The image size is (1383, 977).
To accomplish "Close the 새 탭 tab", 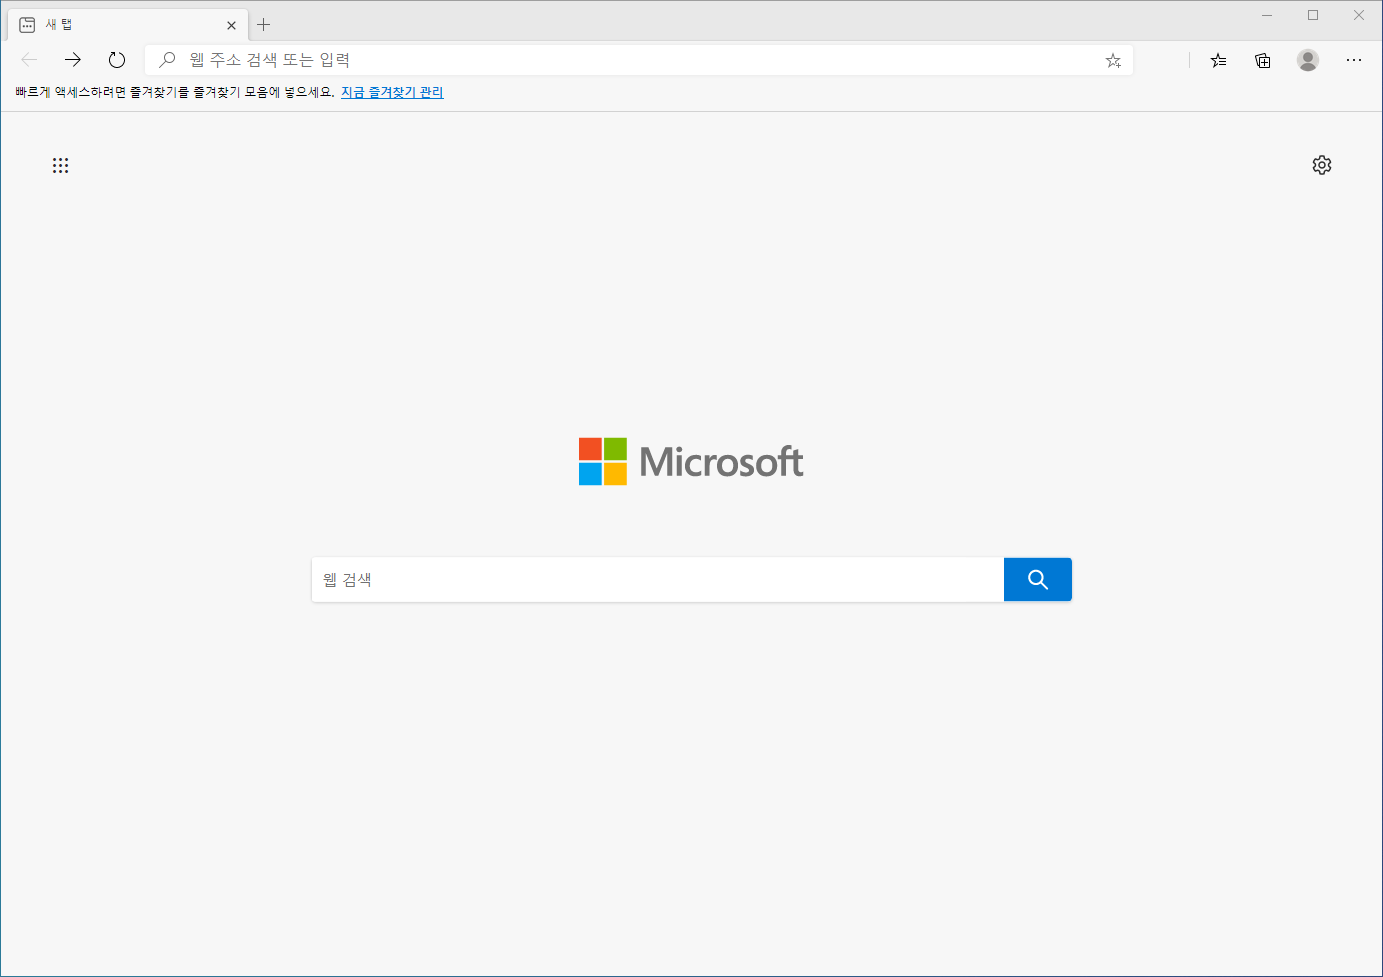I will [231, 25].
